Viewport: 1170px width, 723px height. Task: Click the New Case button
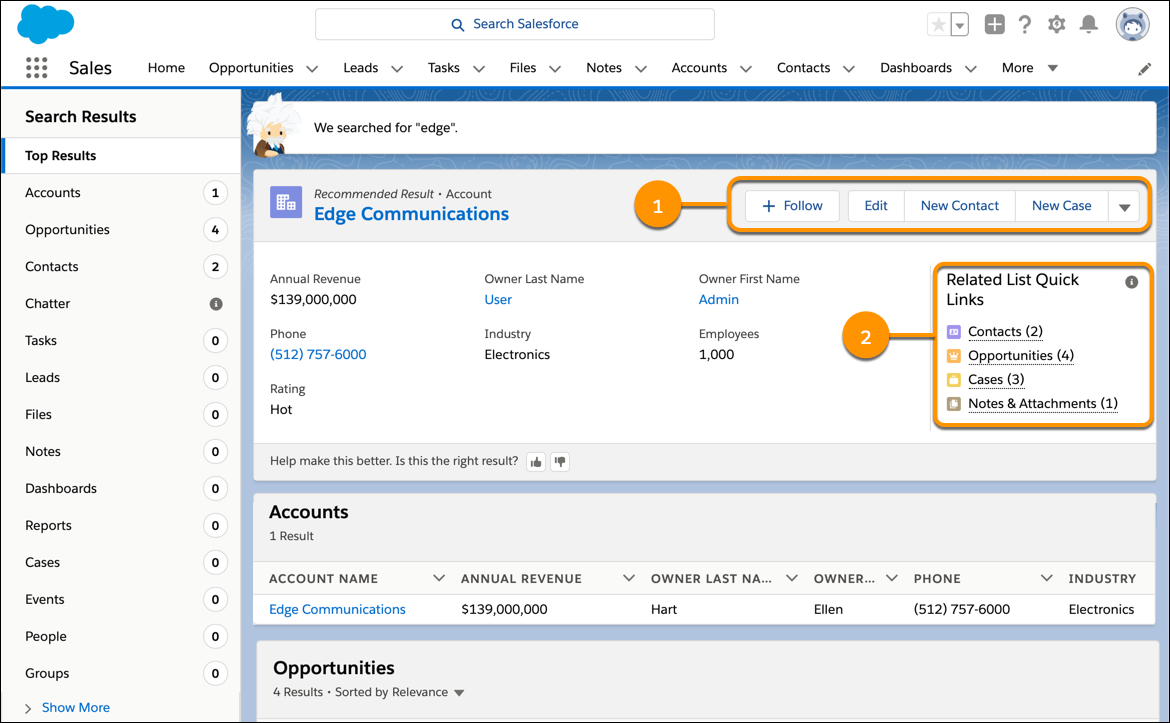[x=1061, y=206]
